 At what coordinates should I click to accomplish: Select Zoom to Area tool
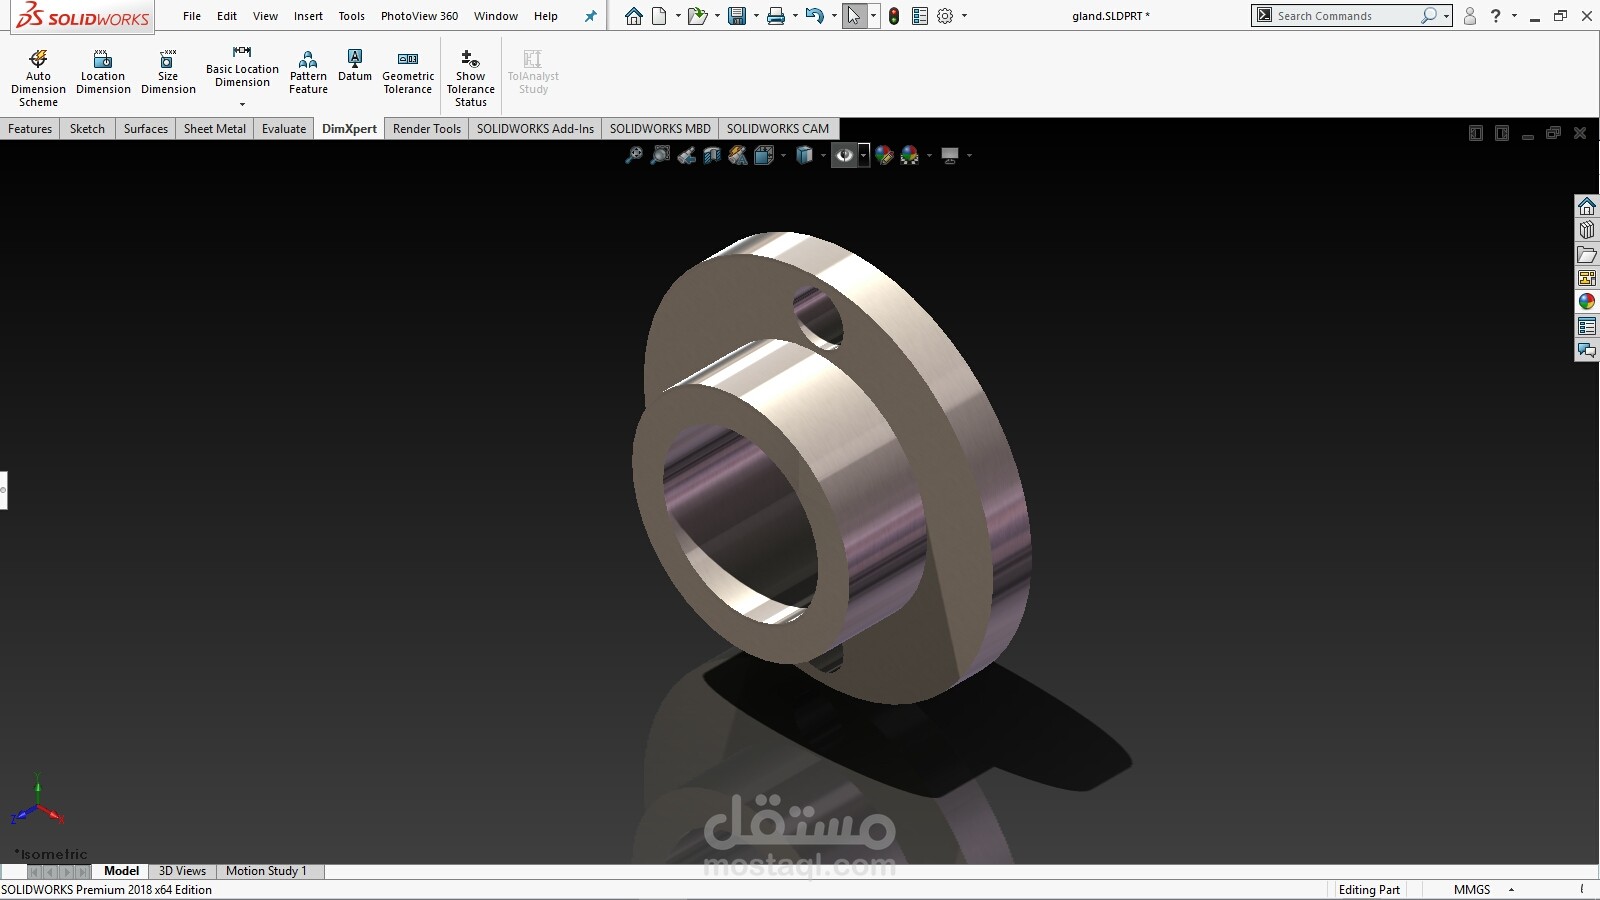pyautogui.click(x=660, y=155)
